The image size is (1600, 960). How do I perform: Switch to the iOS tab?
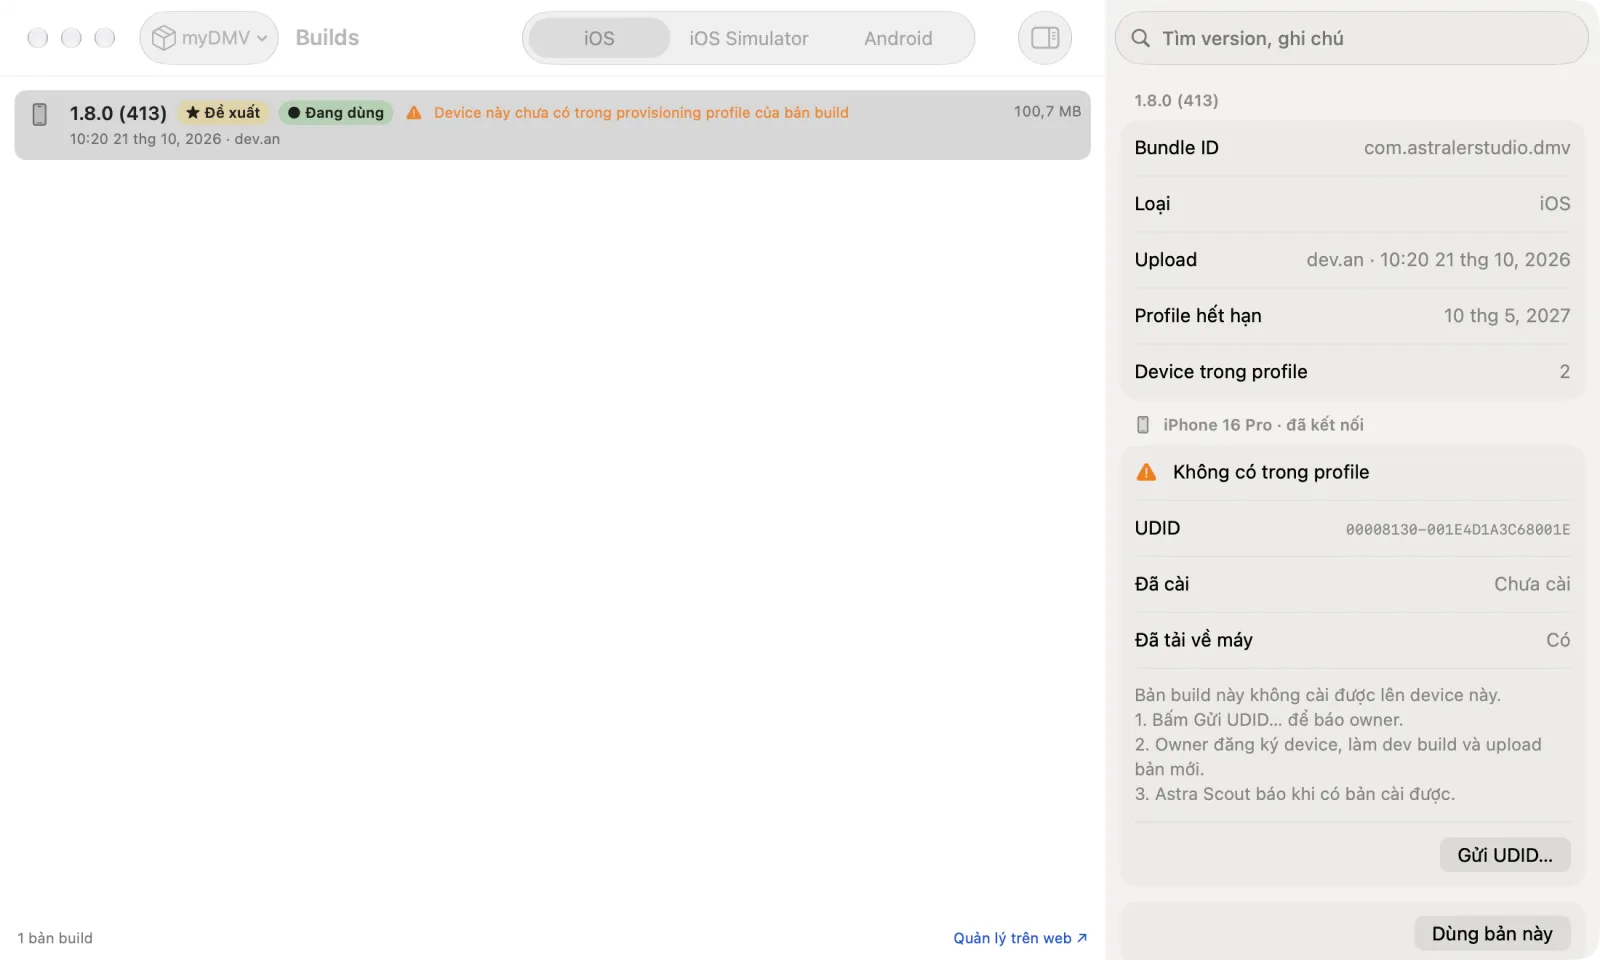(599, 38)
